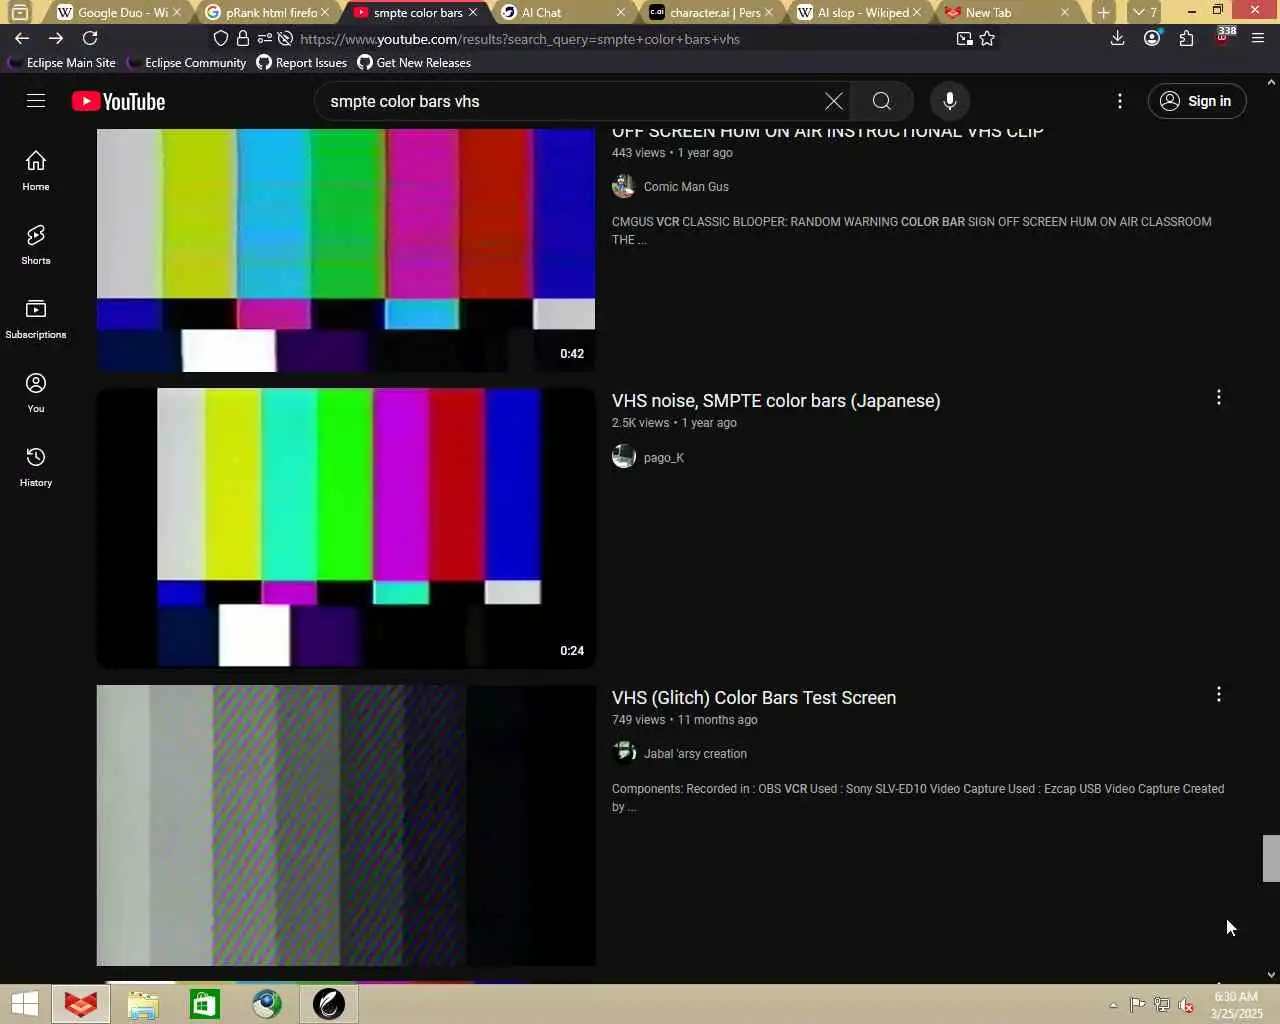Open more options for VHS noise SMPTE video
The image size is (1280, 1024).
1218,398
